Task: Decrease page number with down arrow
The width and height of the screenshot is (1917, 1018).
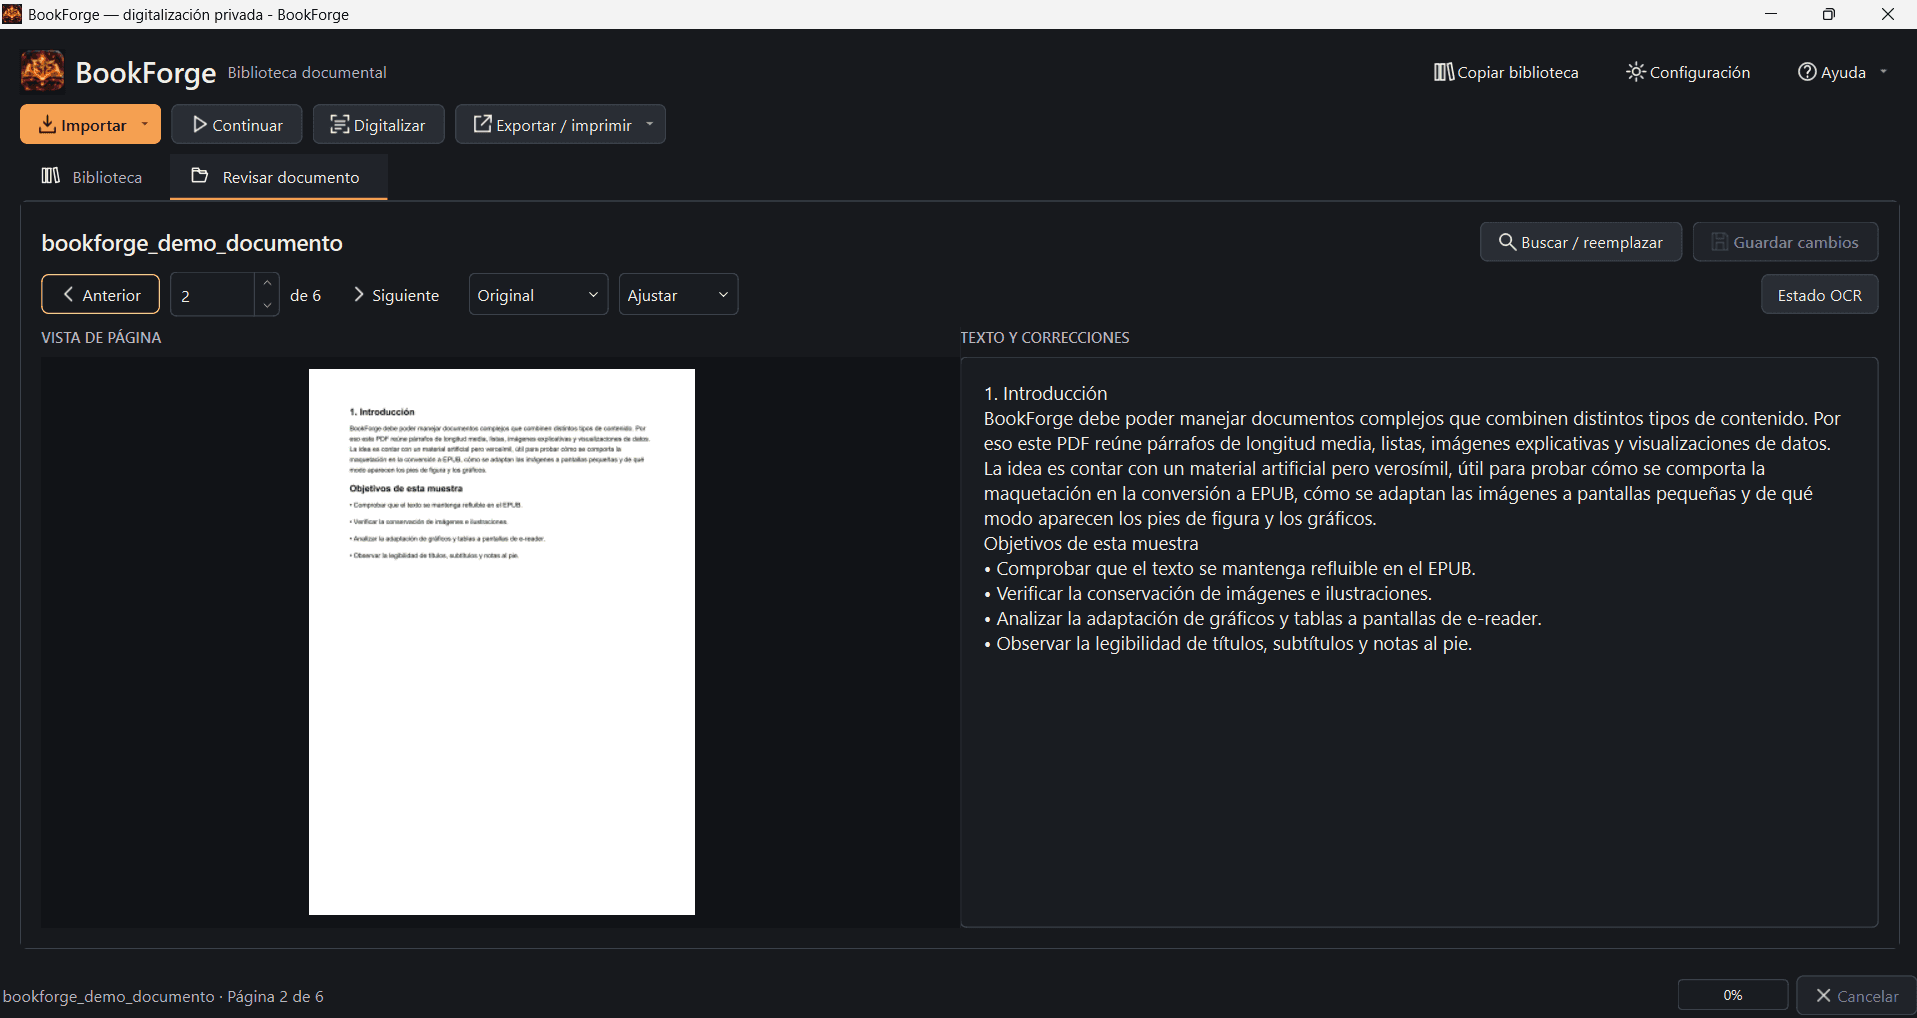Action: [x=267, y=305]
